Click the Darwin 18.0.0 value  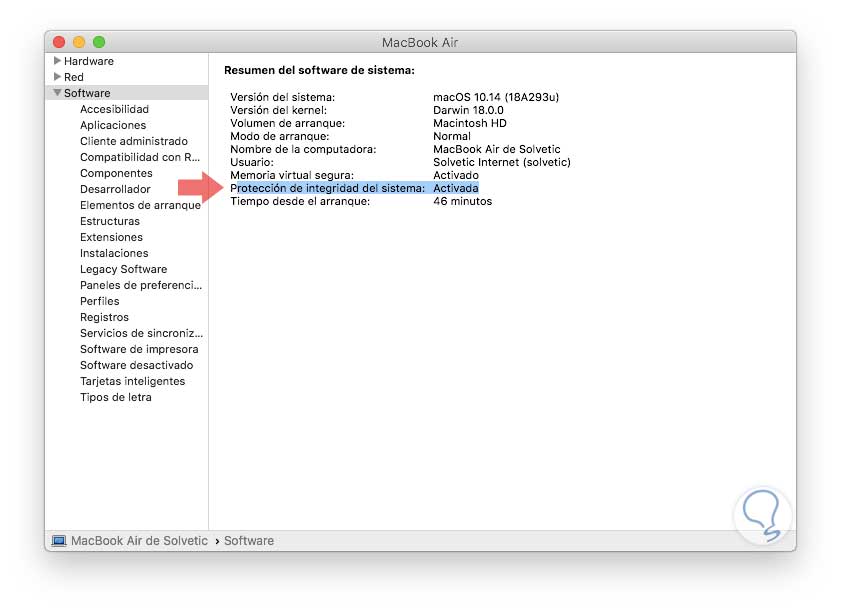(x=468, y=111)
